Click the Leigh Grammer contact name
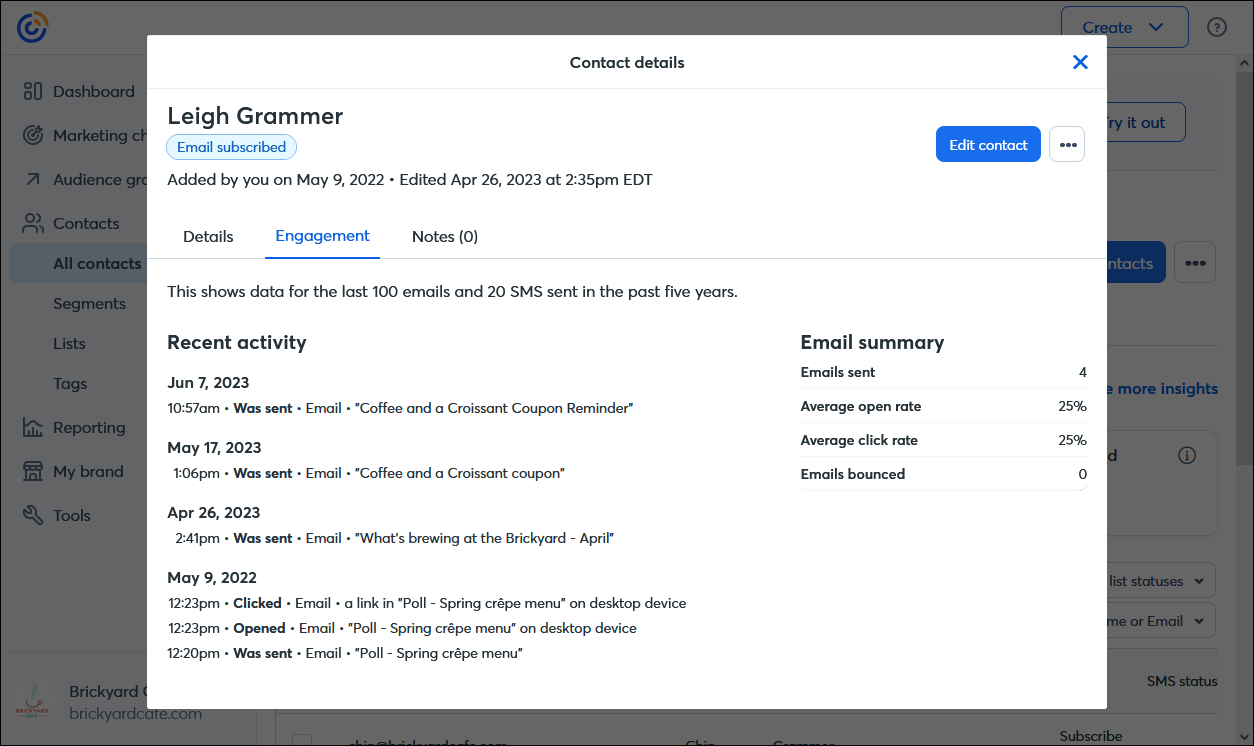The image size is (1254, 746). coord(255,116)
